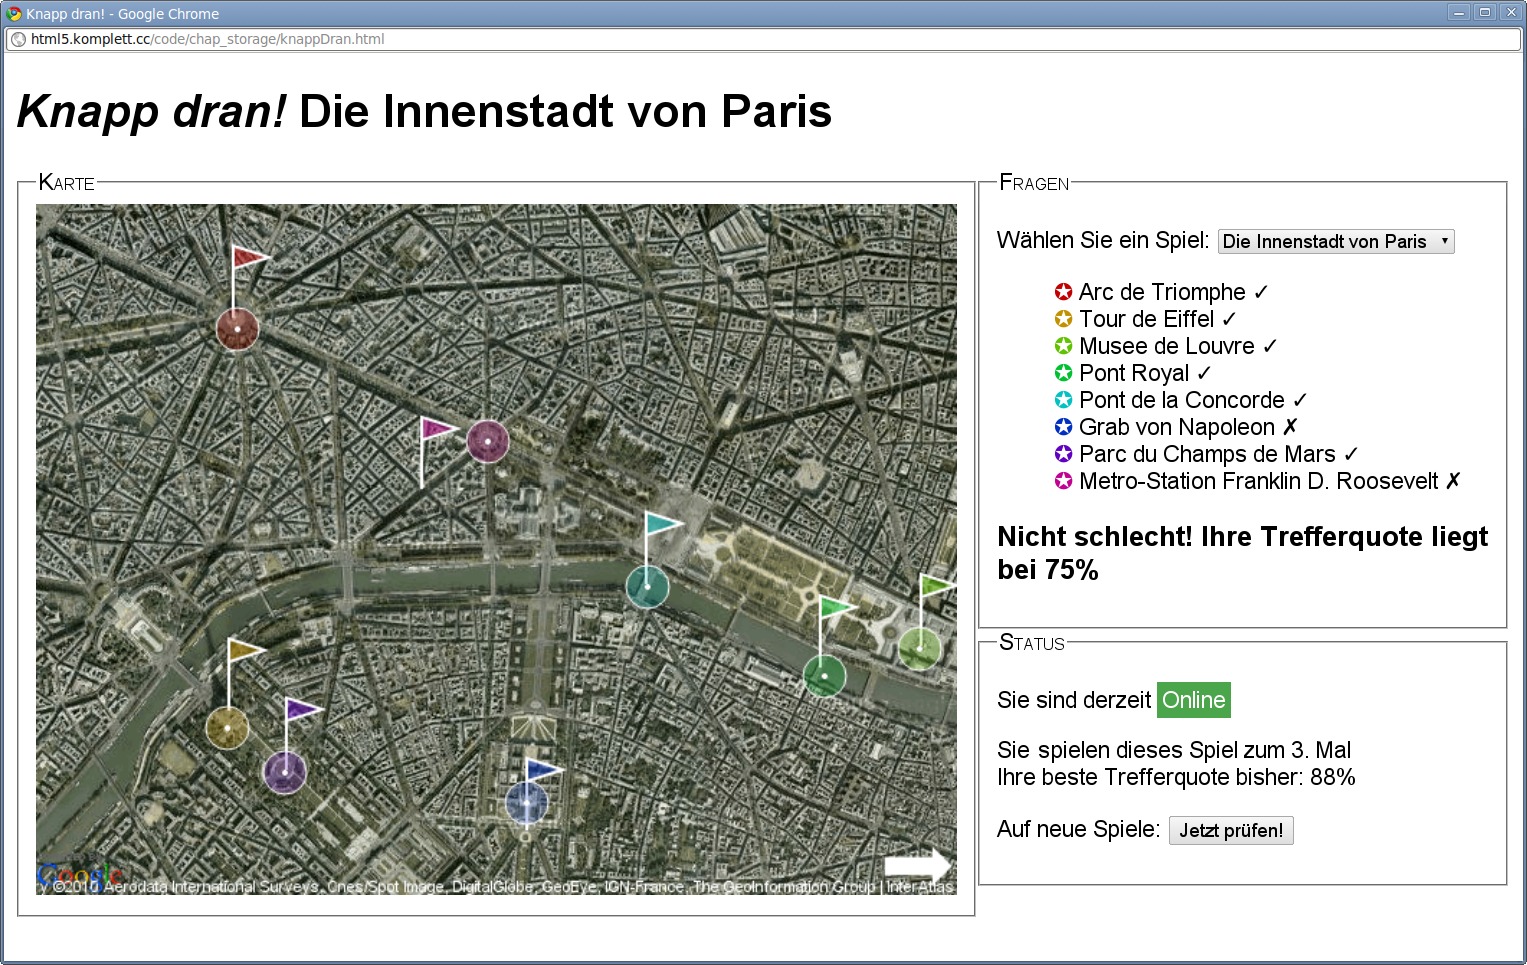Image resolution: width=1527 pixels, height=965 pixels.
Task: Click the white arrow on the map
Action: pyautogui.click(x=917, y=865)
